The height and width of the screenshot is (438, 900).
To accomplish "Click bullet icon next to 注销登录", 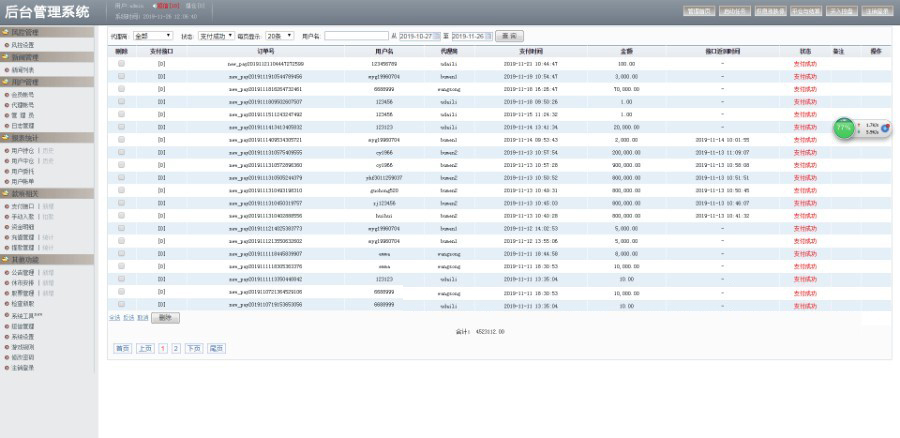I will (x=6, y=367).
